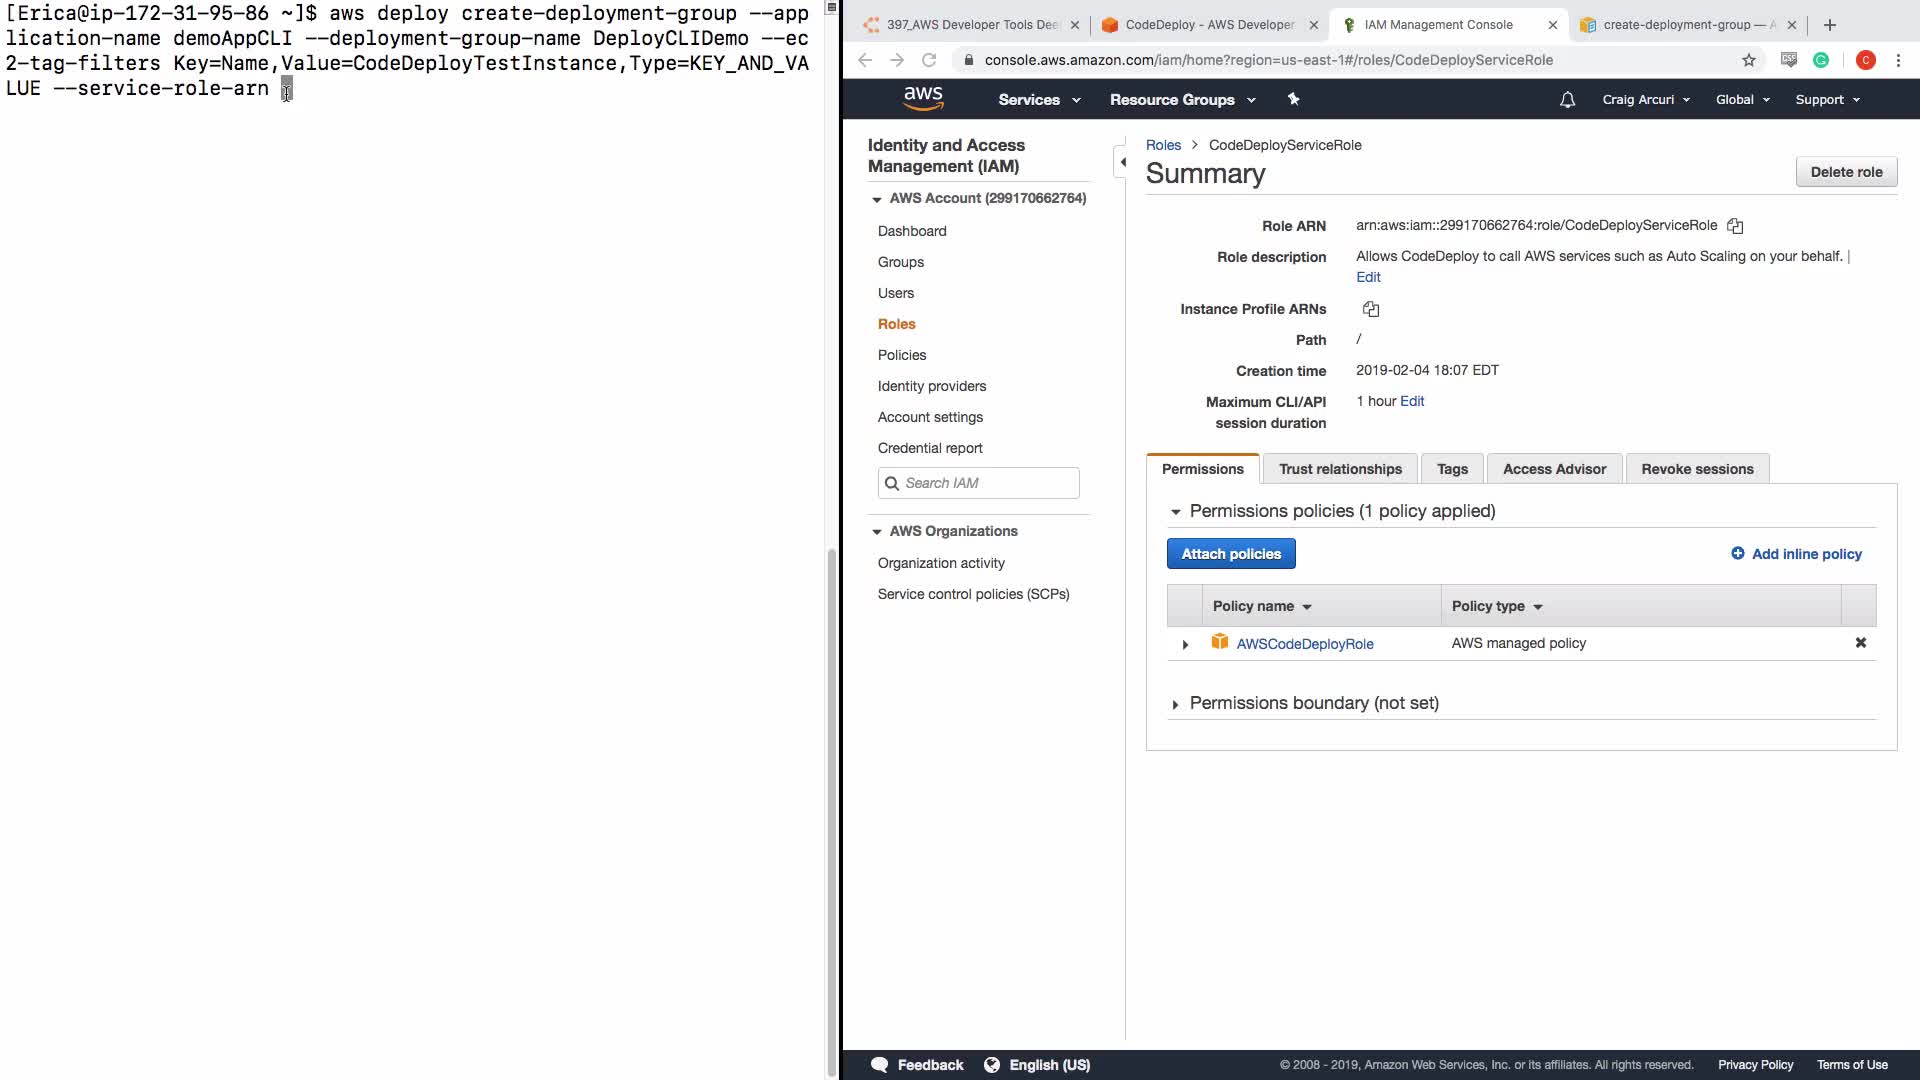Collapse the IAM sidebar panel arrow
Image resolution: width=1920 pixels, height=1080 pixels.
click(1123, 162)
